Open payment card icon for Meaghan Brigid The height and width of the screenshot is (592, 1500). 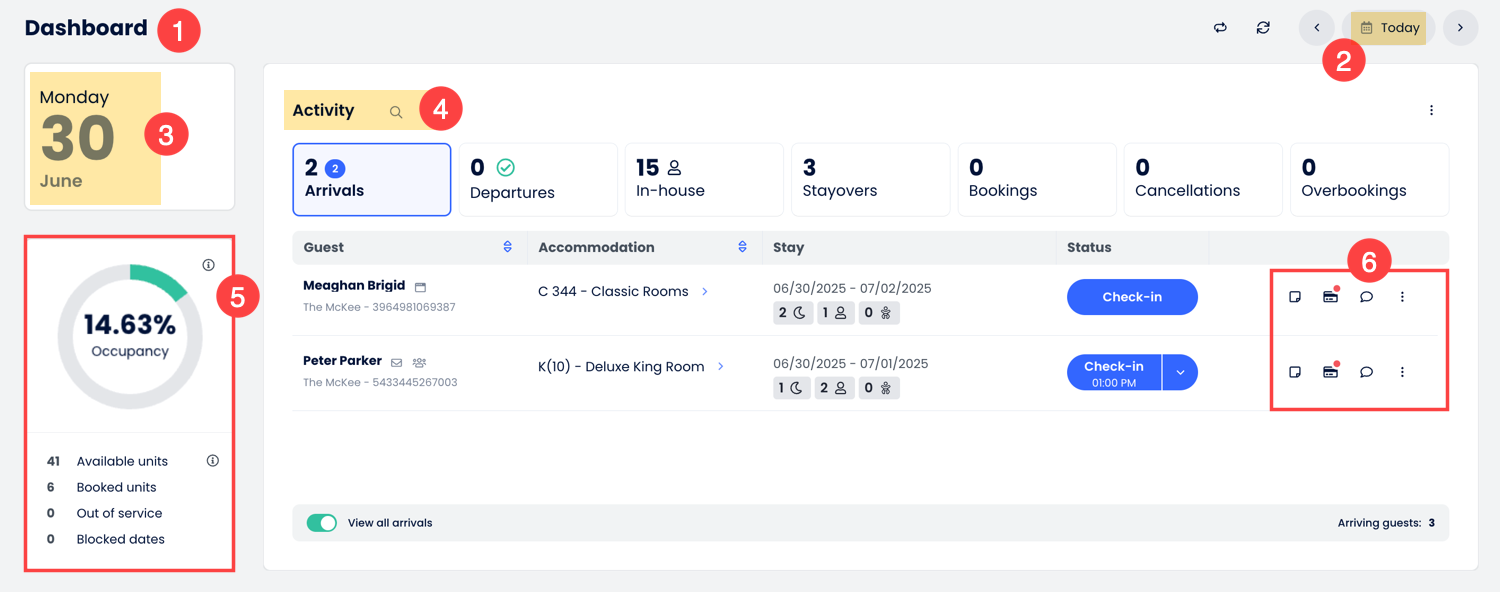1330,297
